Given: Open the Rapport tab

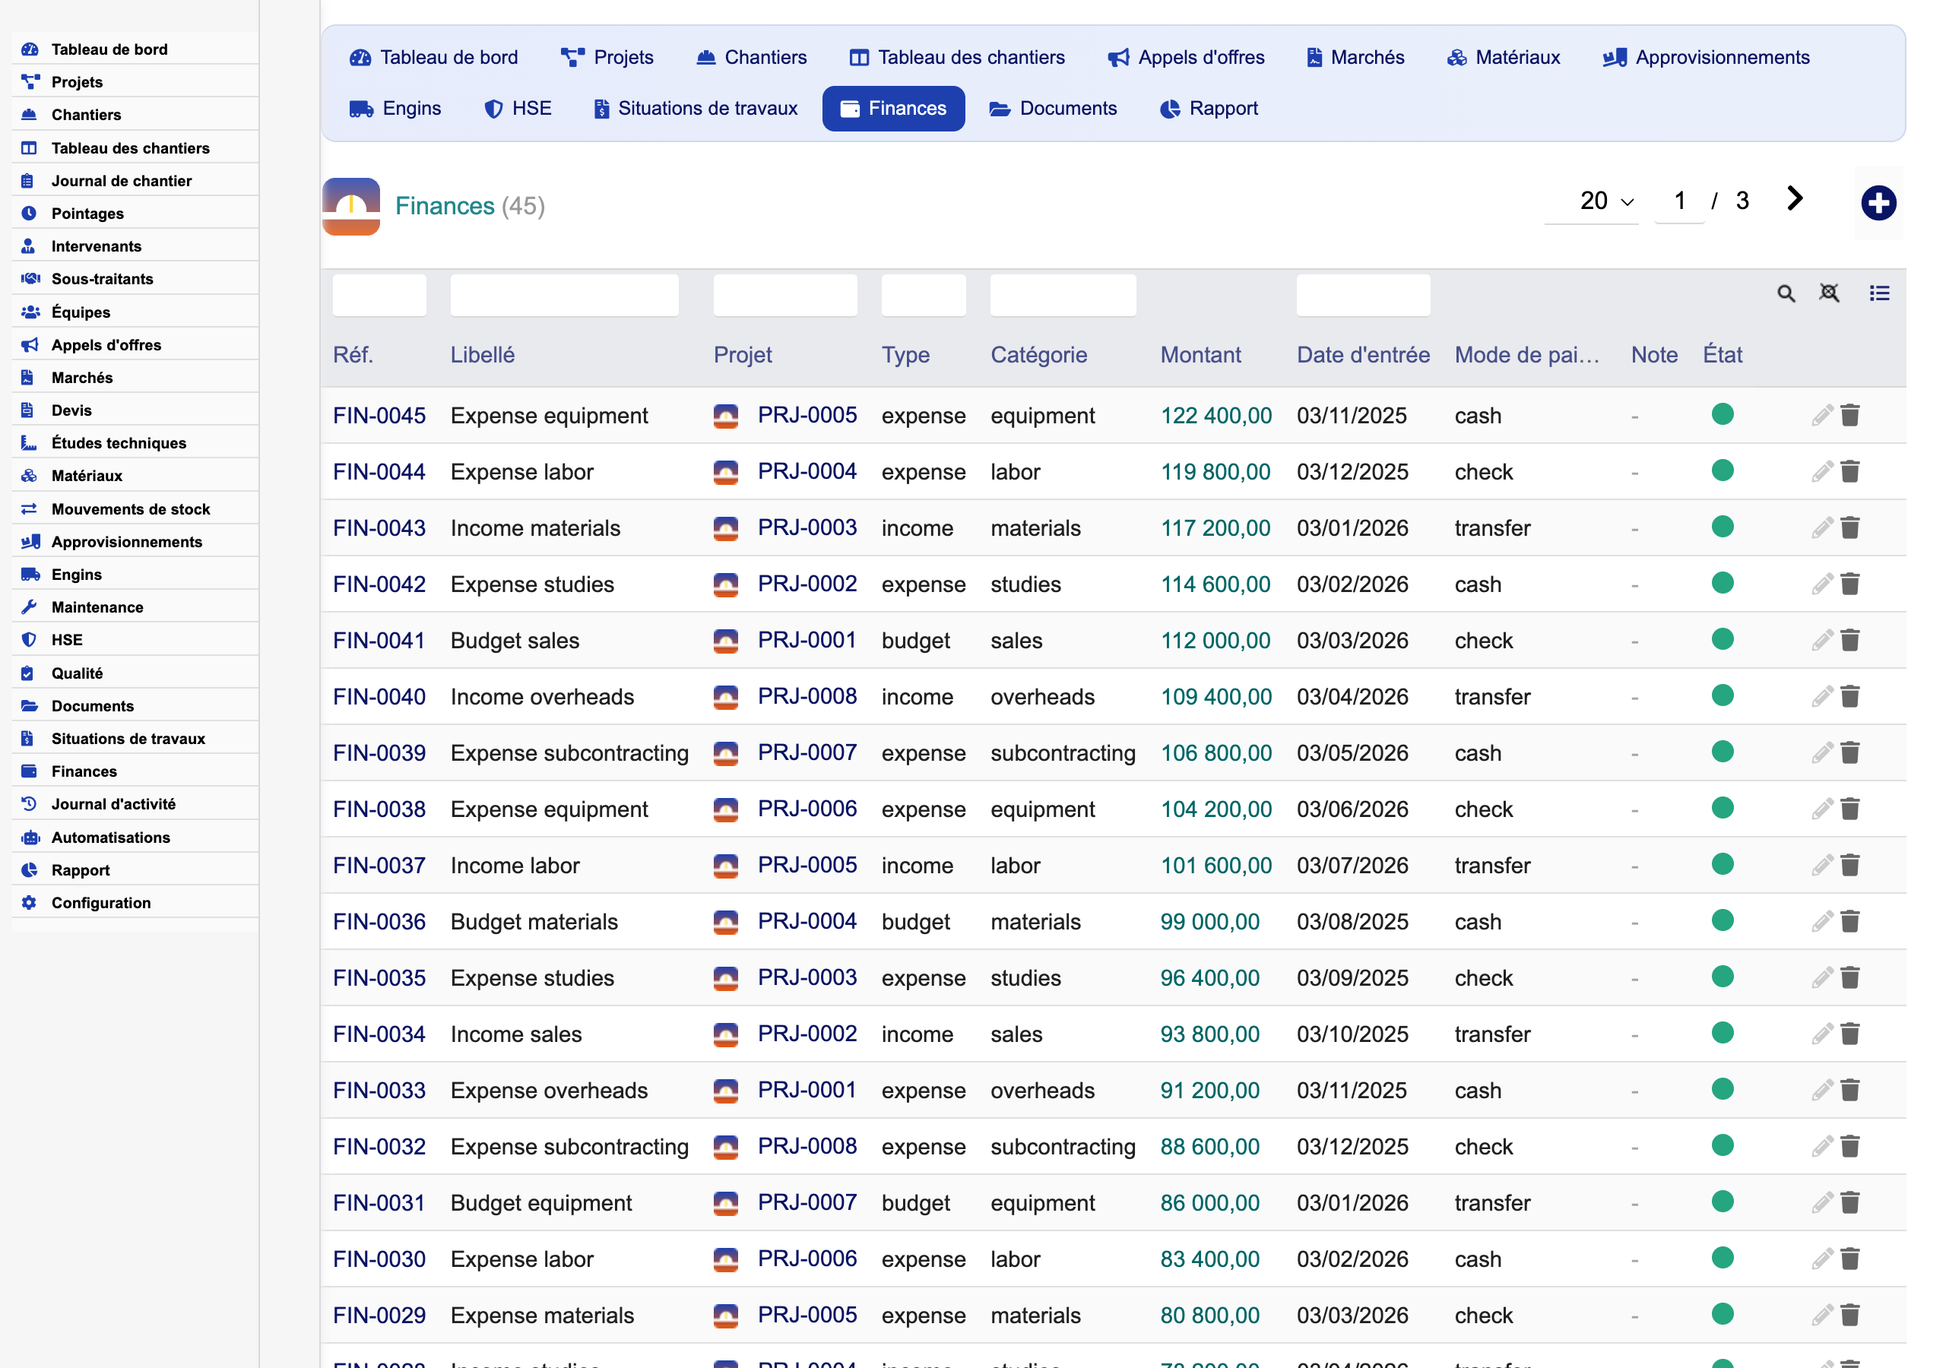Looking at the screenshot, I should coord(1209,108).
